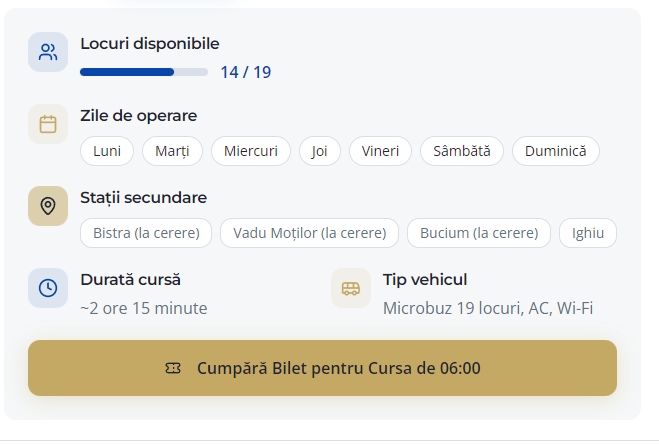This screenshot has width=659, height=444.
Task: Click the 14 / 19 seats count
Action: coord(246,72)
